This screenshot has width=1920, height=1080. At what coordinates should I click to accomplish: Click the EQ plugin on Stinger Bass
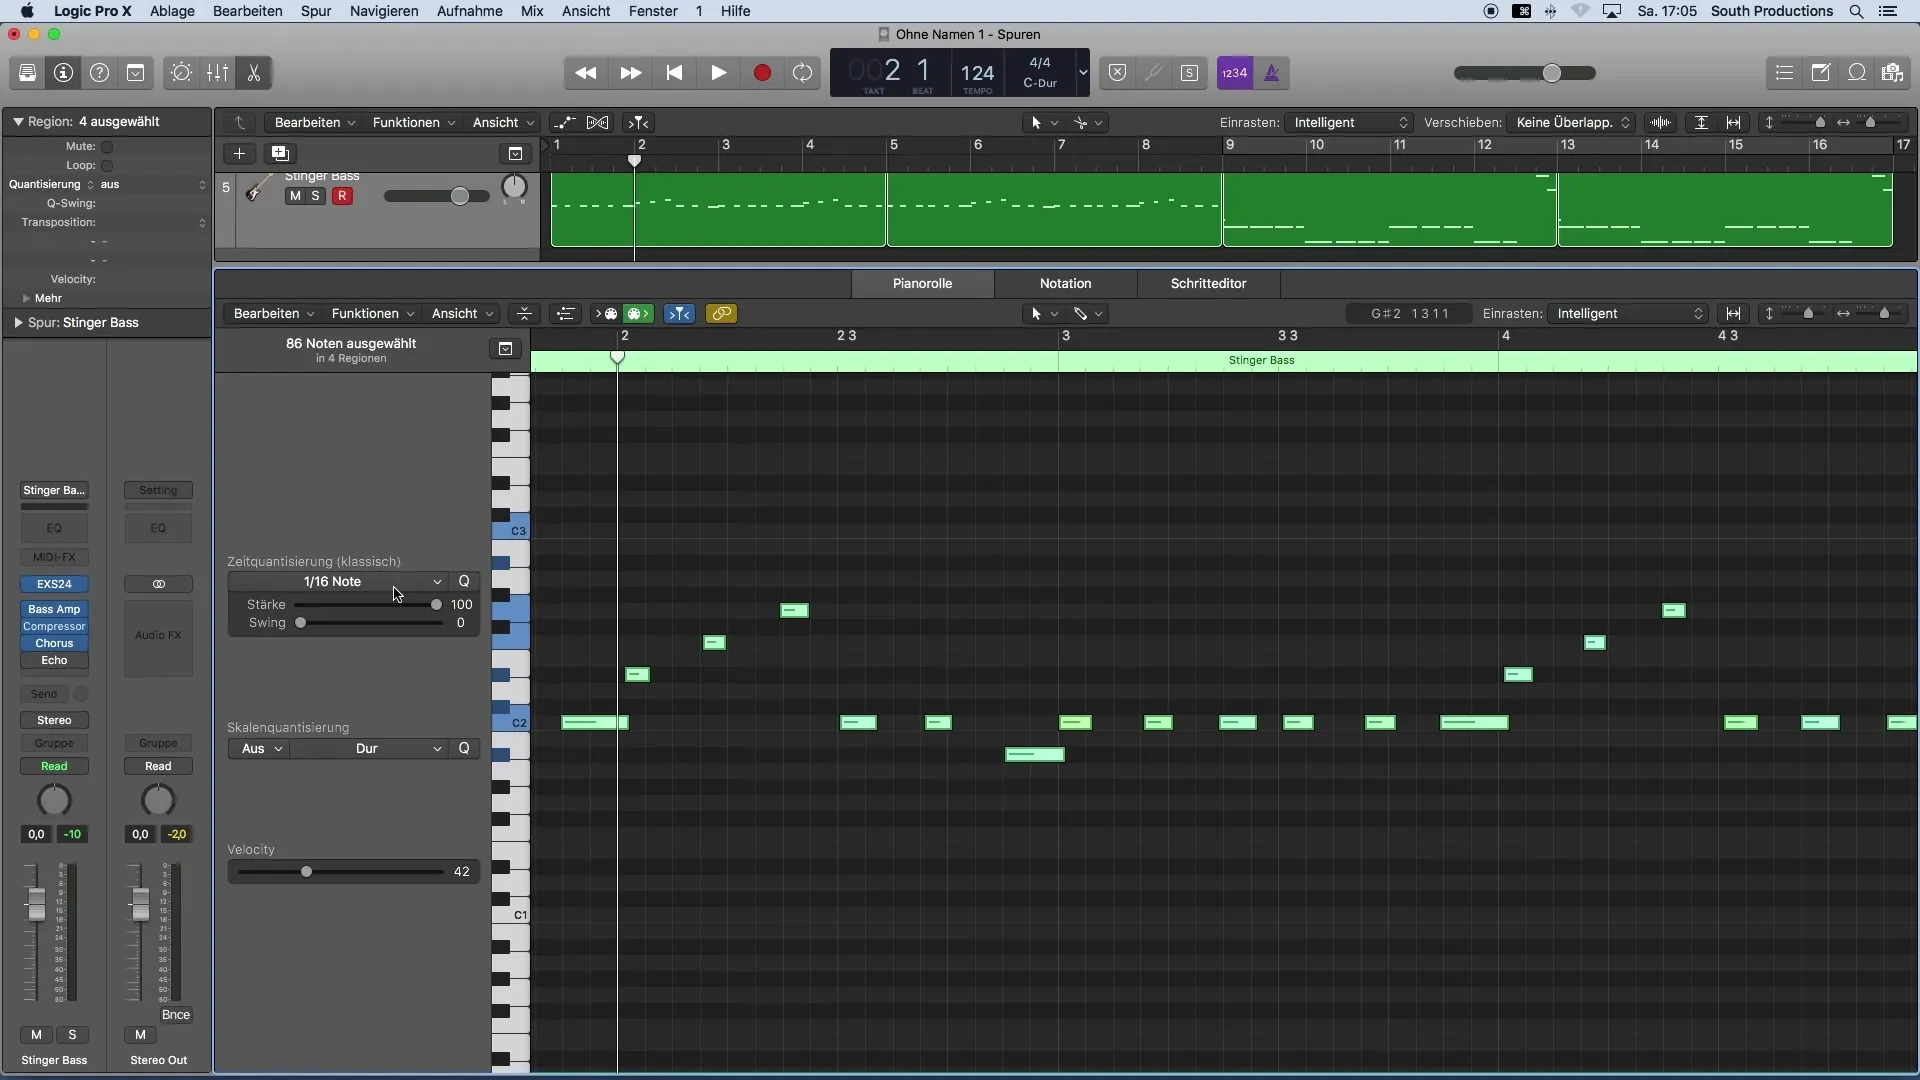[53, 527]
